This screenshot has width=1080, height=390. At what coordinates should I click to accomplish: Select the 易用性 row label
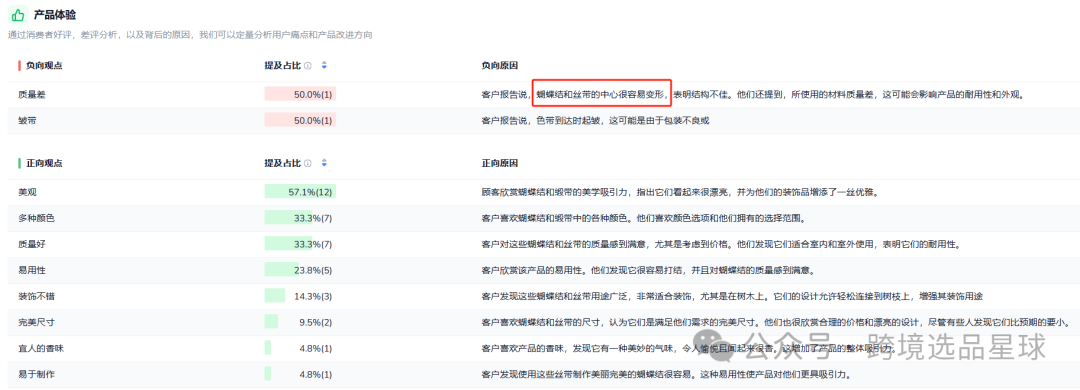32,271
